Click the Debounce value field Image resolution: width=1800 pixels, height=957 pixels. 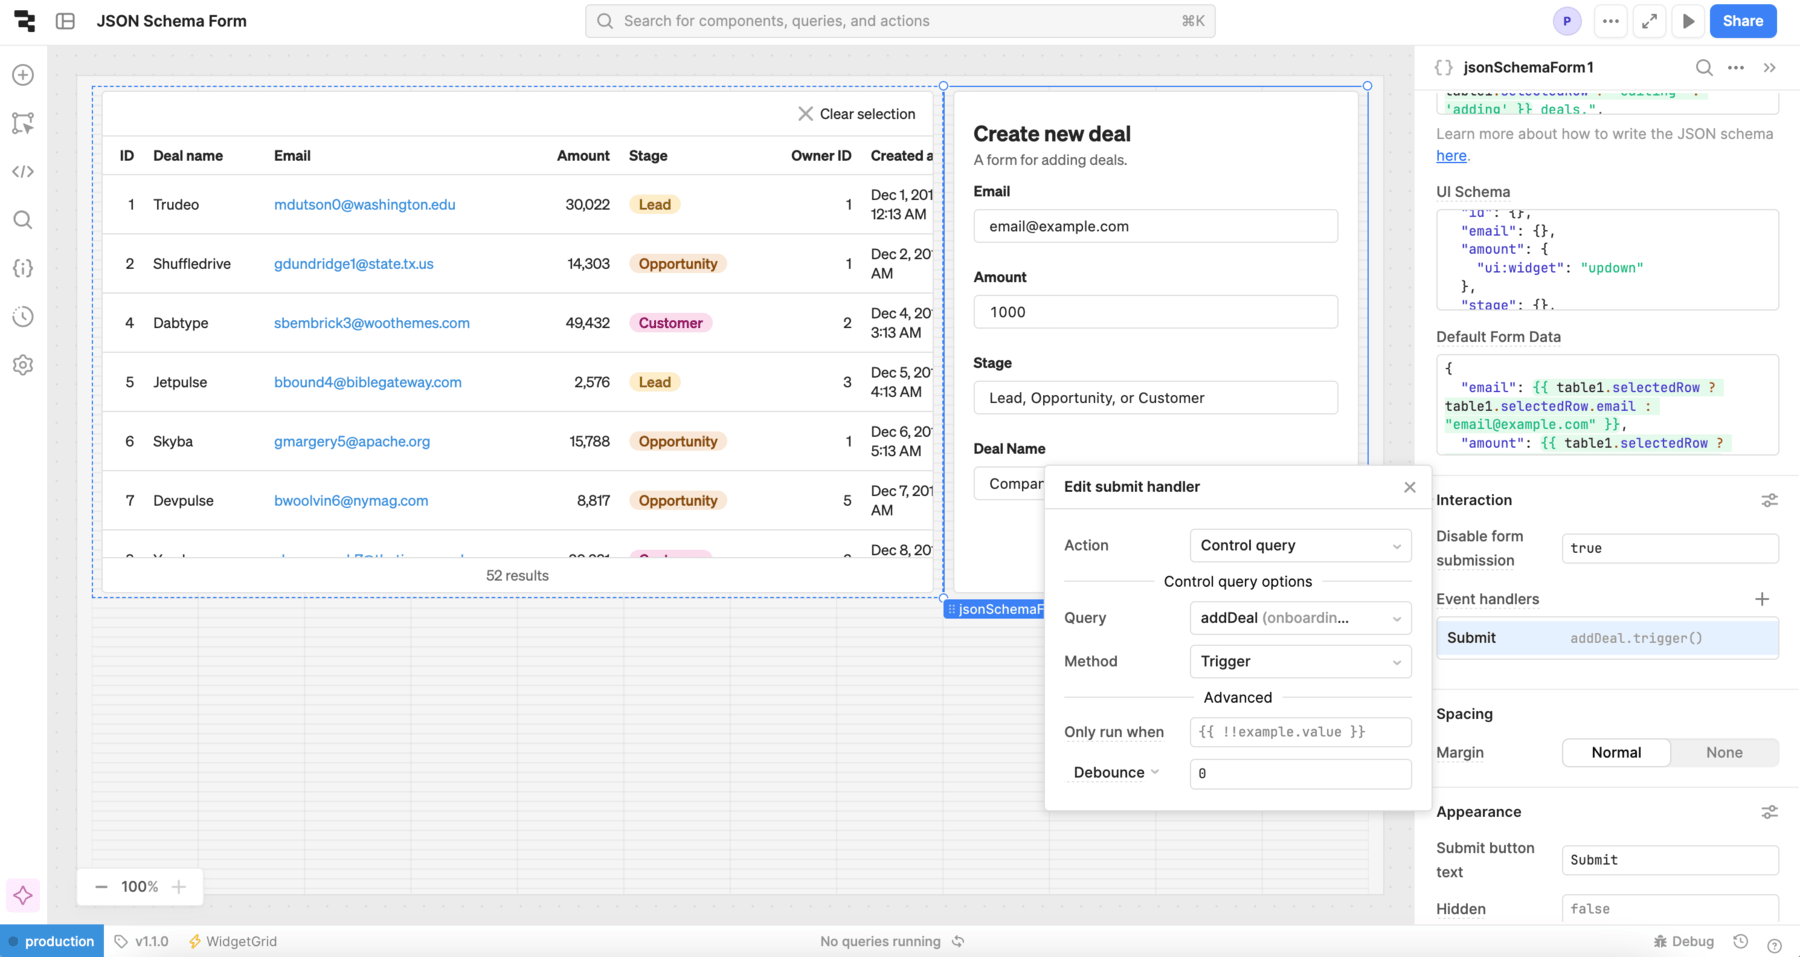point(1300,773)
